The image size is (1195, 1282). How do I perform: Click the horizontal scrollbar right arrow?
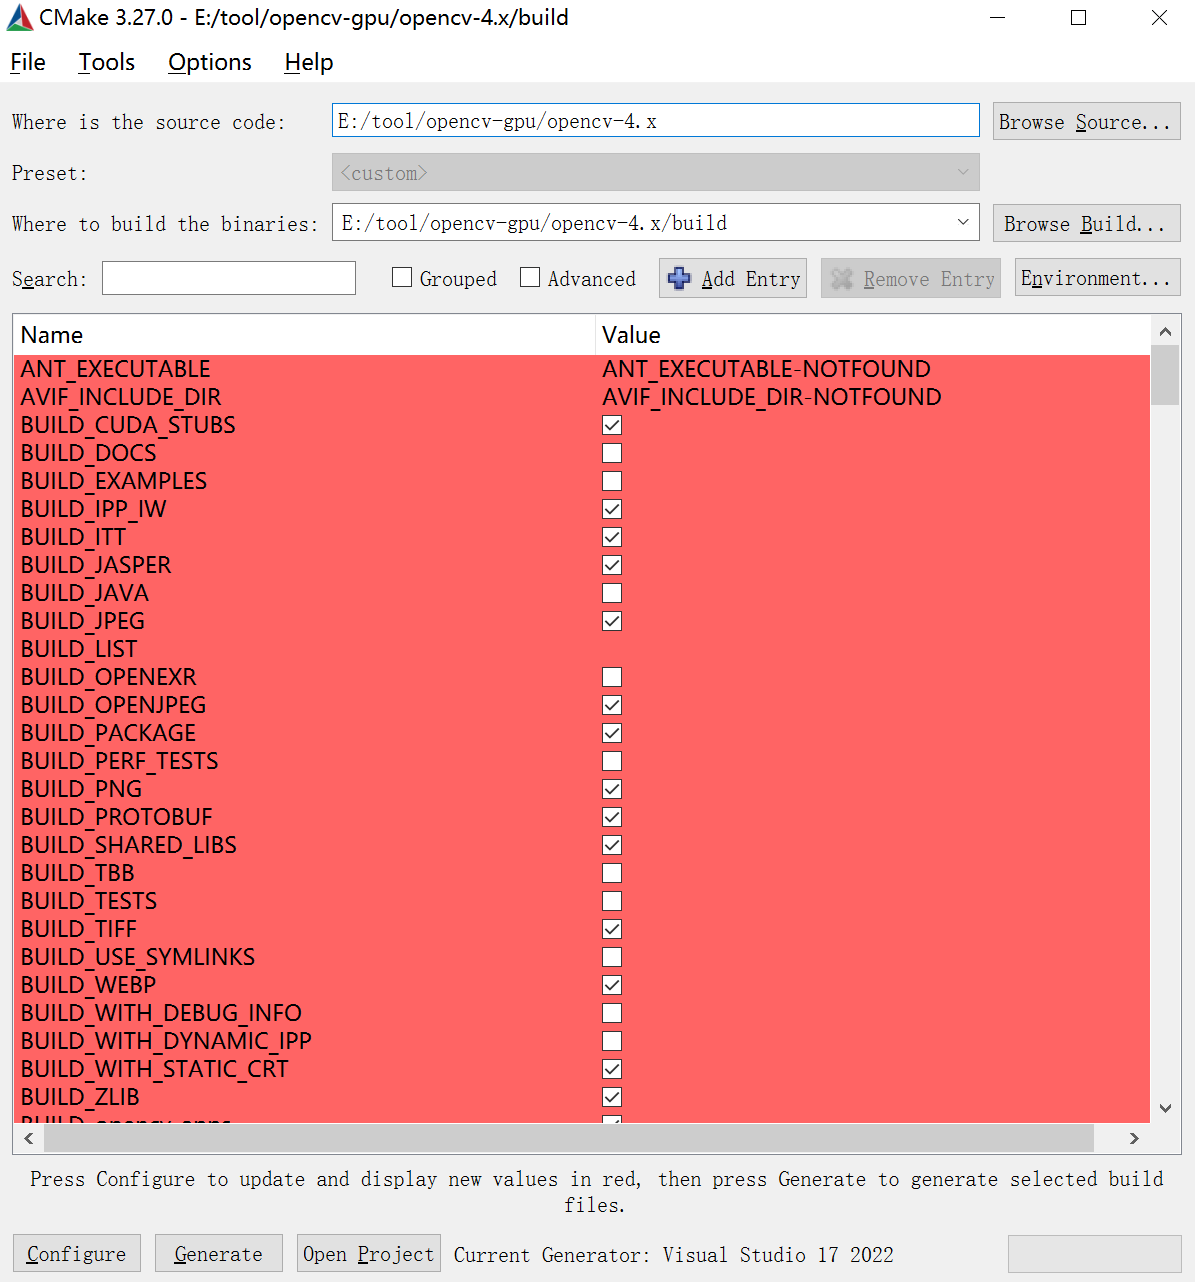coord(1134,1138)
